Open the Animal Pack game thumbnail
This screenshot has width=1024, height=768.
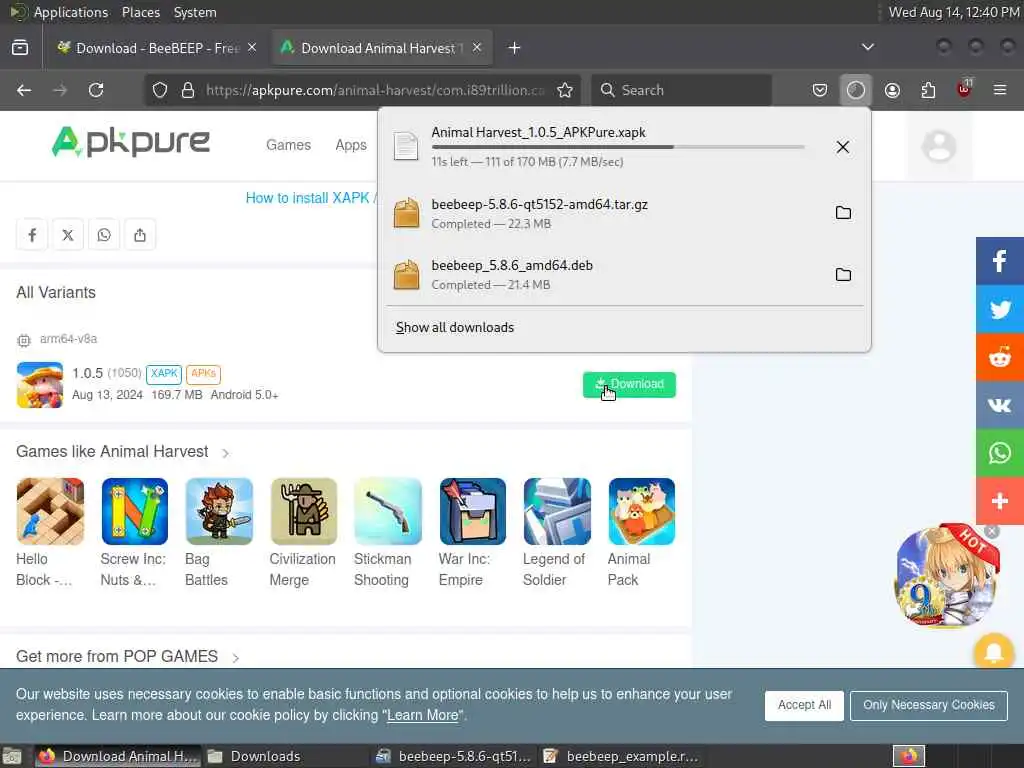642,511
